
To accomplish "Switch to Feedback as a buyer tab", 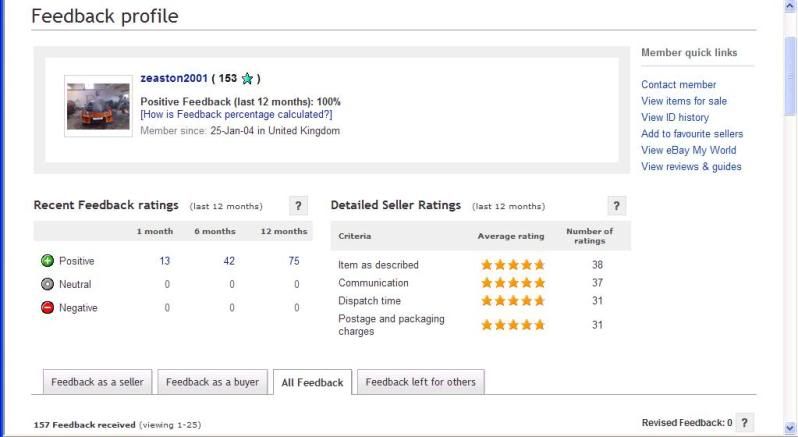I will pyautogui.click(x=211, y=382).
